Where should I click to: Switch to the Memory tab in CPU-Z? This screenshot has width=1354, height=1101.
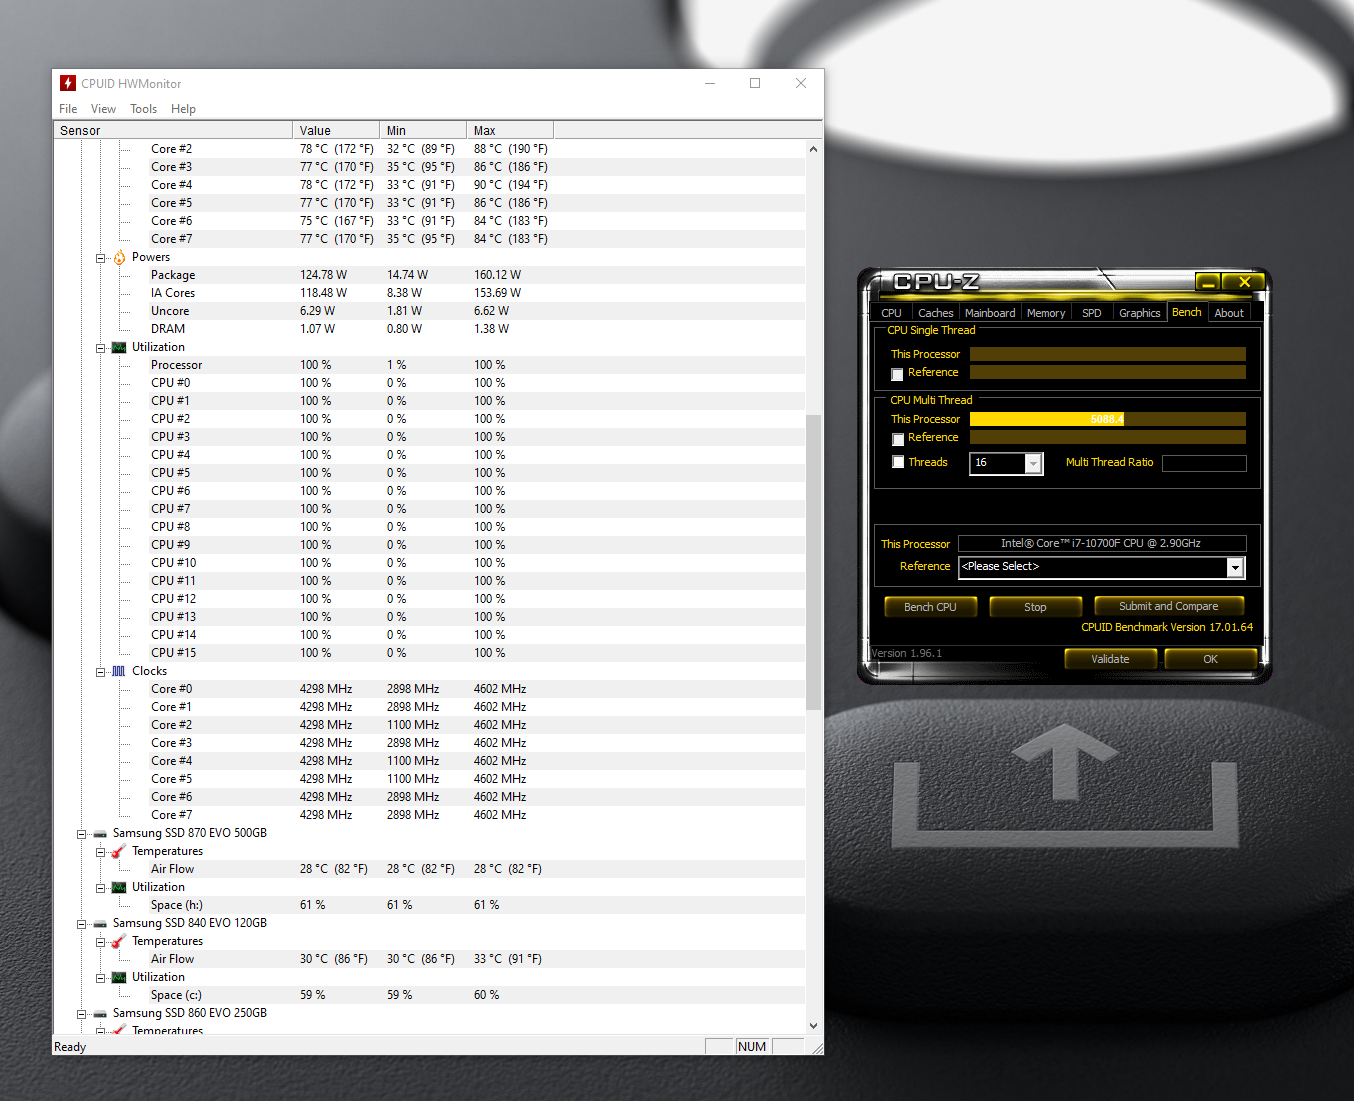(x=1046, y=313)
